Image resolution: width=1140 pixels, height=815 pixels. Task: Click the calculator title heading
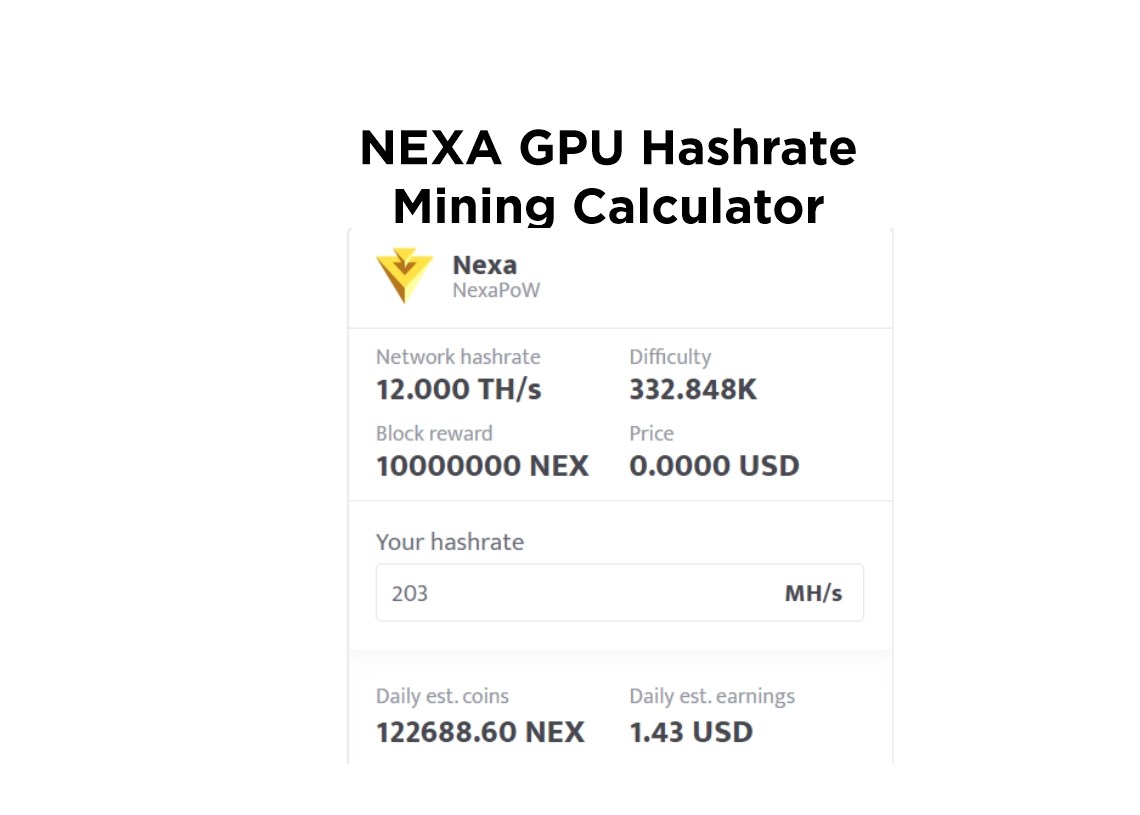coord(608,176)
